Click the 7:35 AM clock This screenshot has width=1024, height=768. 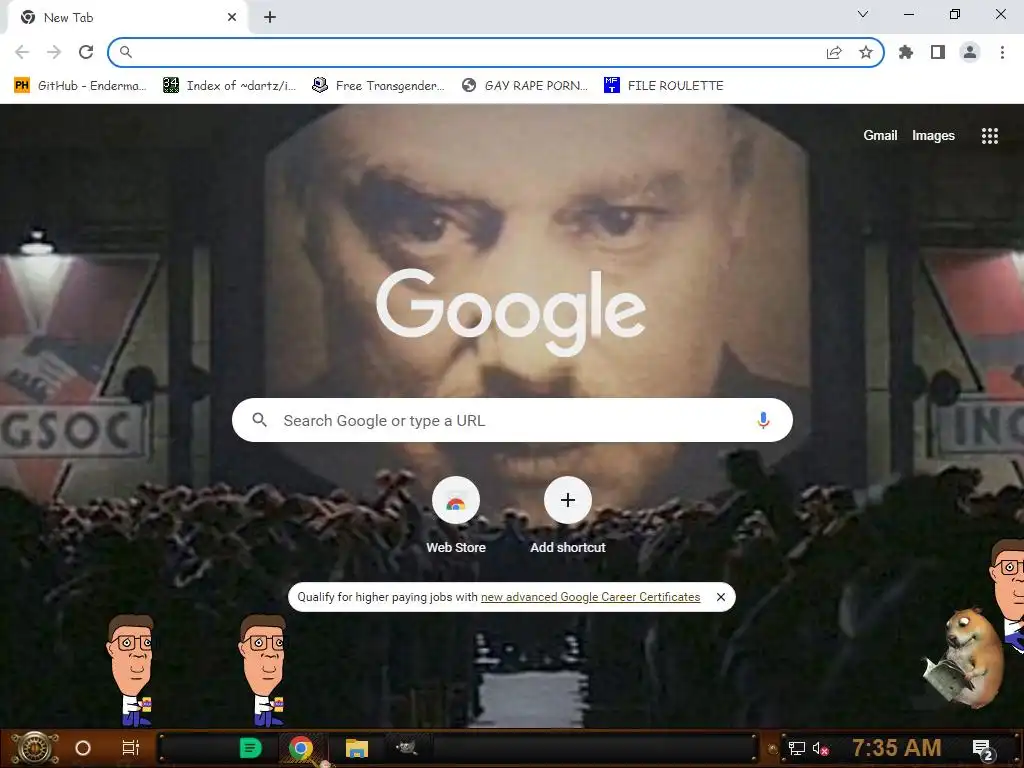(x=897, y=747)
